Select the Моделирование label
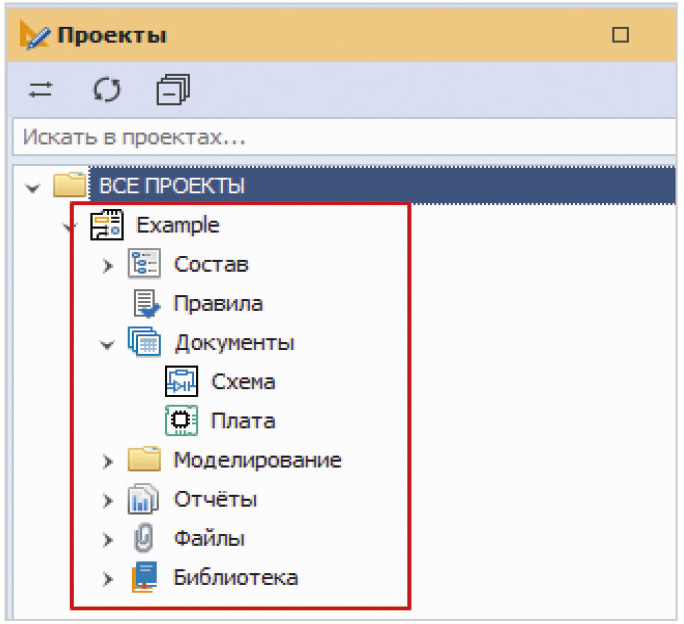 (257, 460)
